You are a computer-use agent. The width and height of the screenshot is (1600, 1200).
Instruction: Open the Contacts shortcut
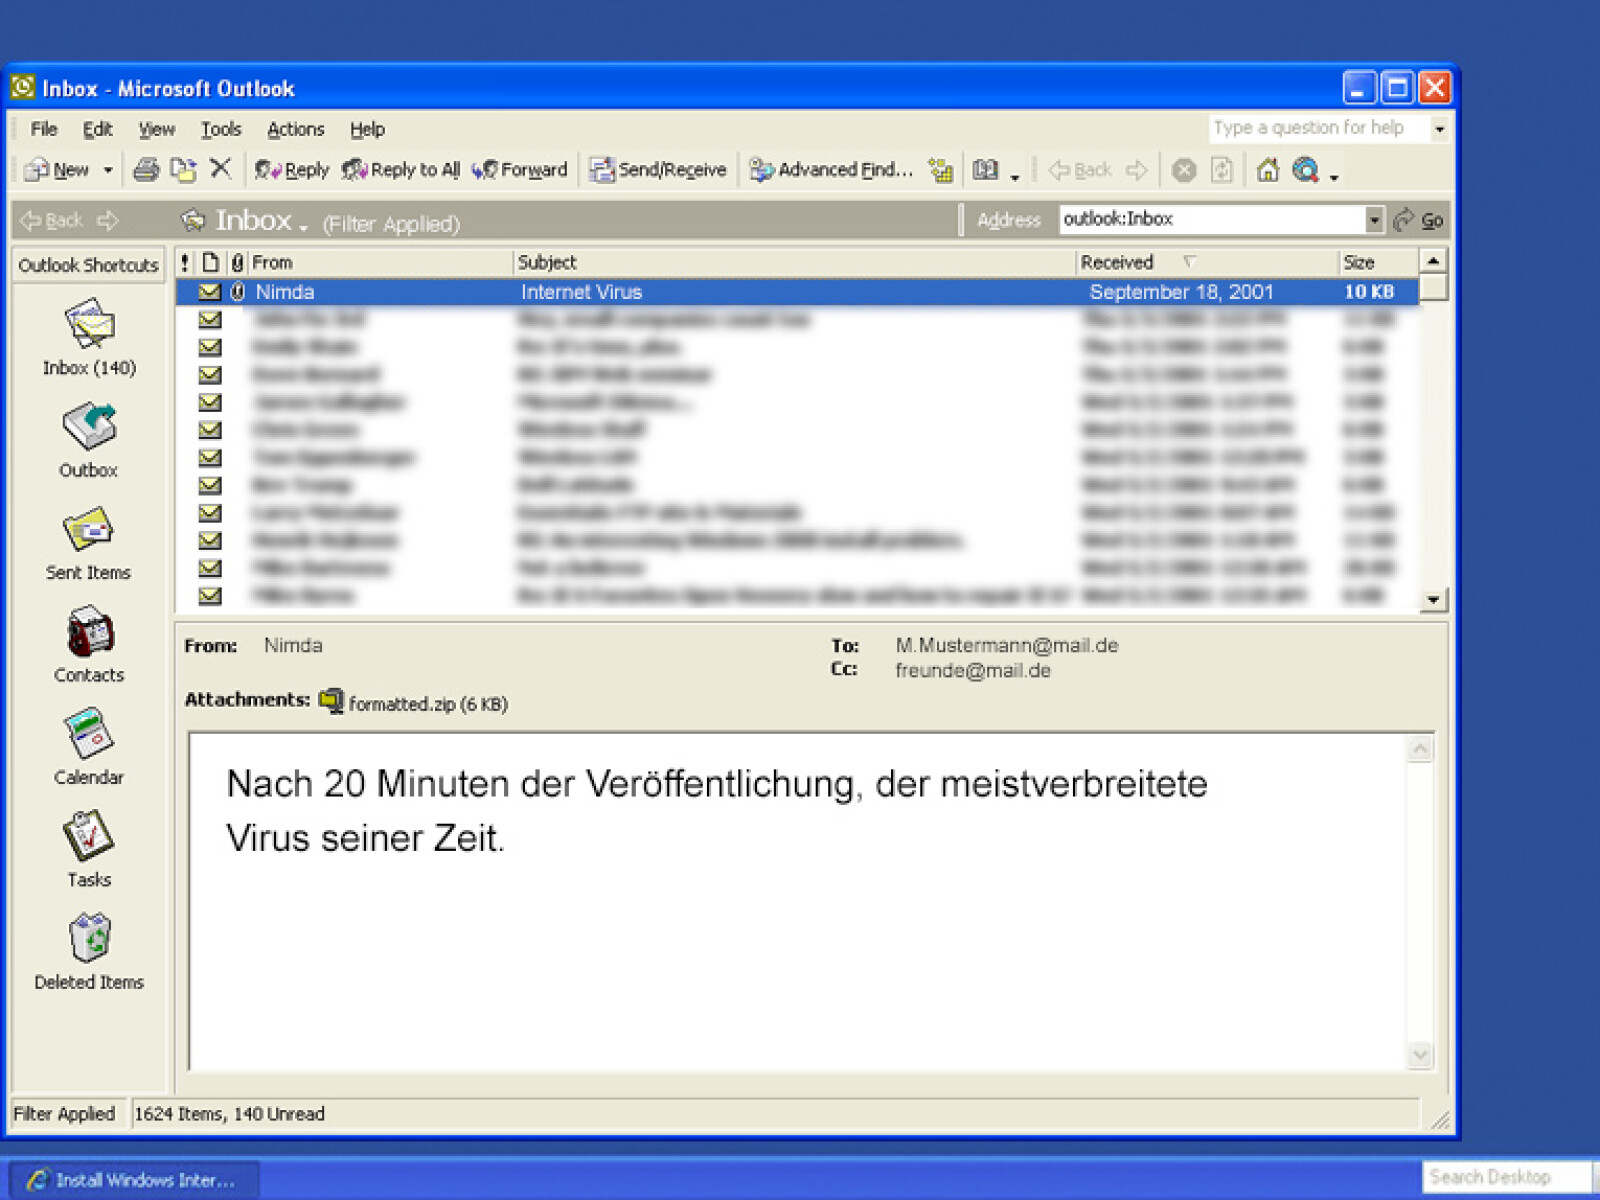tap(88, 645)
